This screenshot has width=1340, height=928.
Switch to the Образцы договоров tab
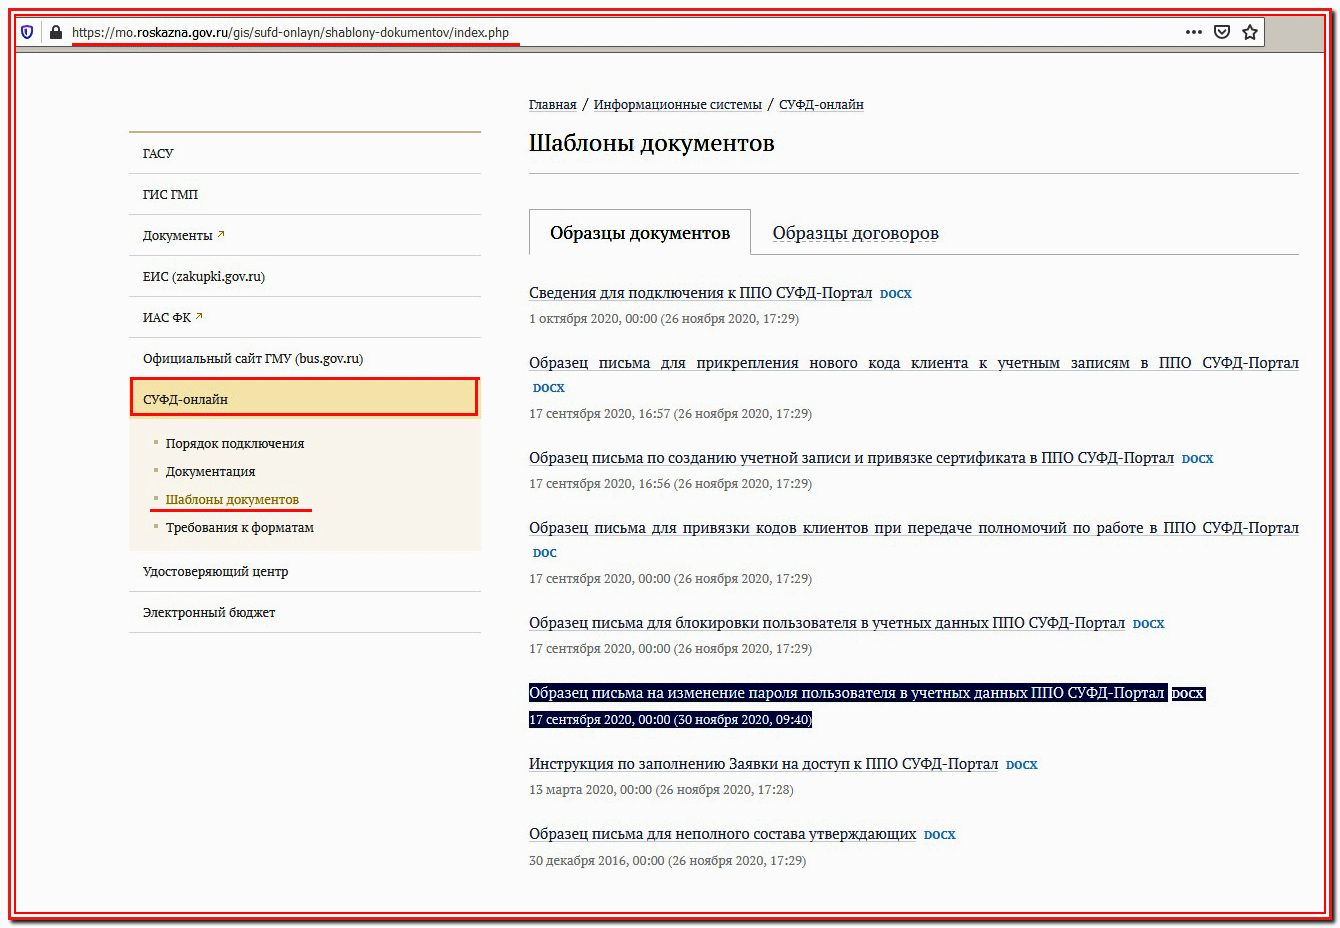click(x=855, y=233)
